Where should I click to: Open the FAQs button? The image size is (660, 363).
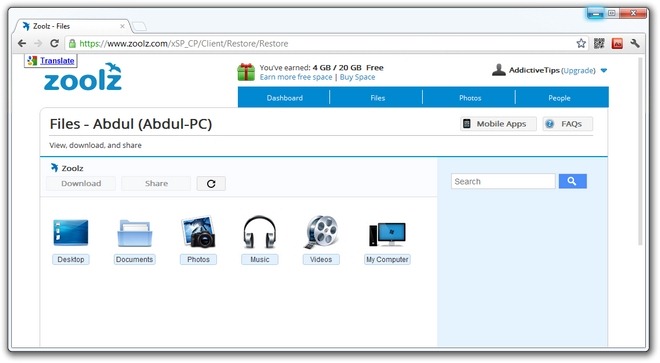(567, 124)
